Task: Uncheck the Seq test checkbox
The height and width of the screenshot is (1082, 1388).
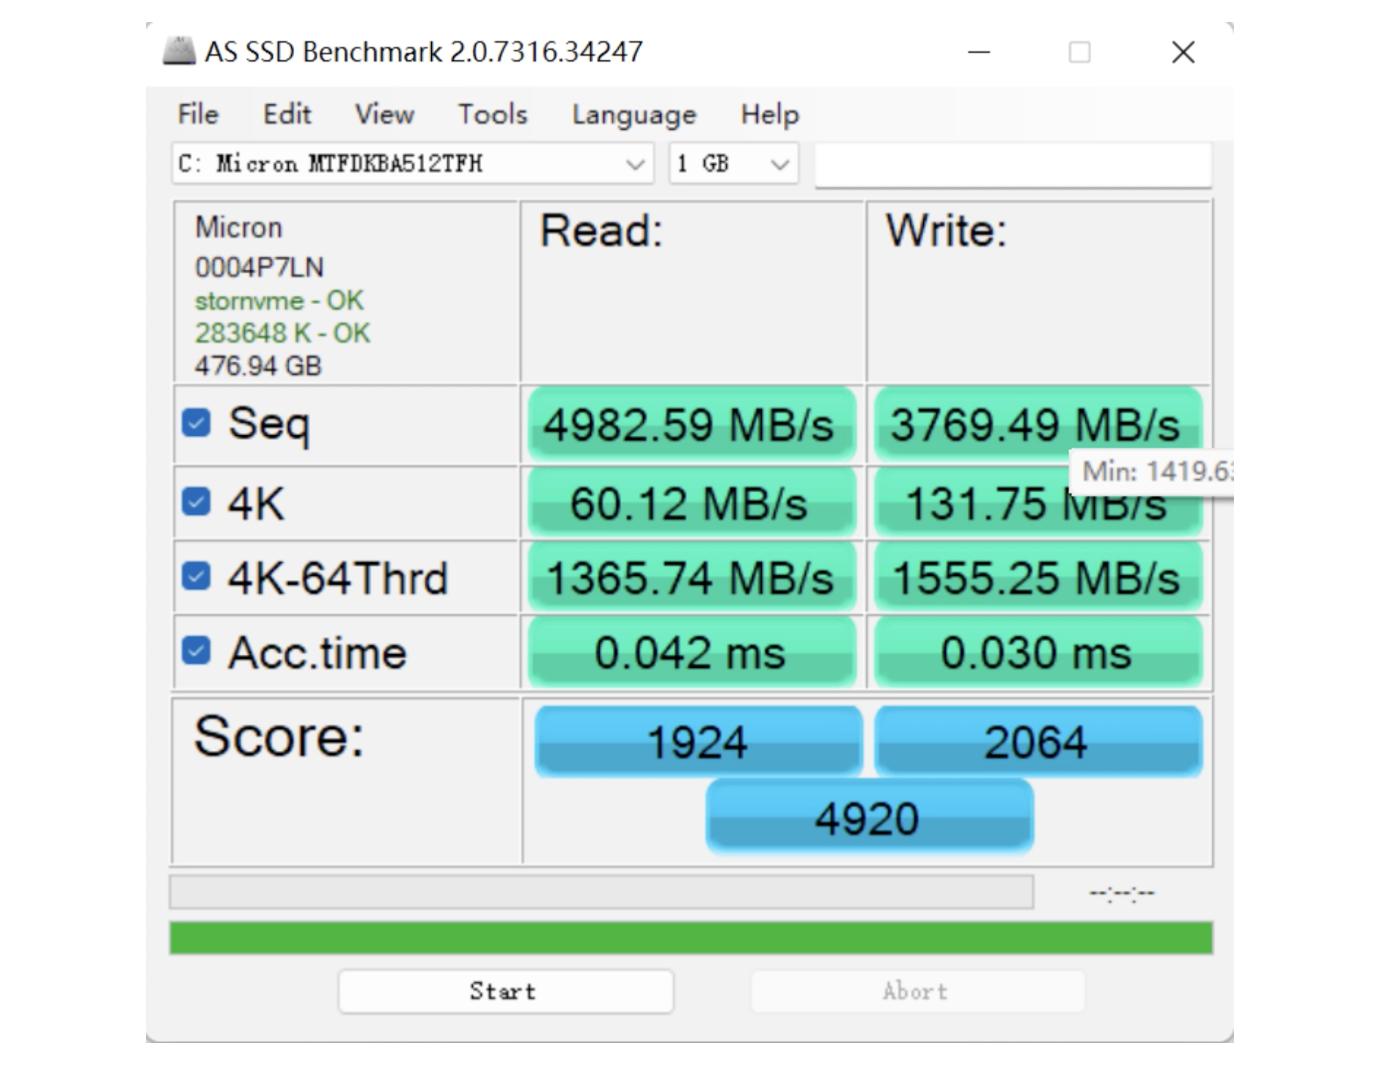Action: pos(196,423)
